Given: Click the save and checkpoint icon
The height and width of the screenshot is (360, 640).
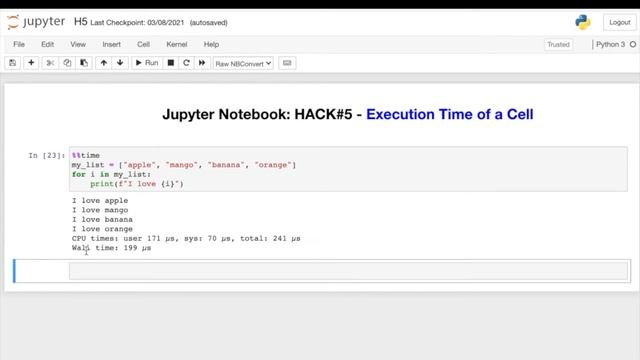Looking at the screenshot, I should [x=13, y=63].
